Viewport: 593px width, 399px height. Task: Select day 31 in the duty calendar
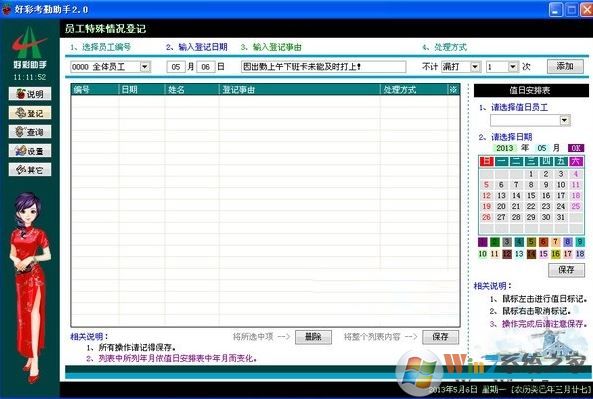[x=561, y=217]
